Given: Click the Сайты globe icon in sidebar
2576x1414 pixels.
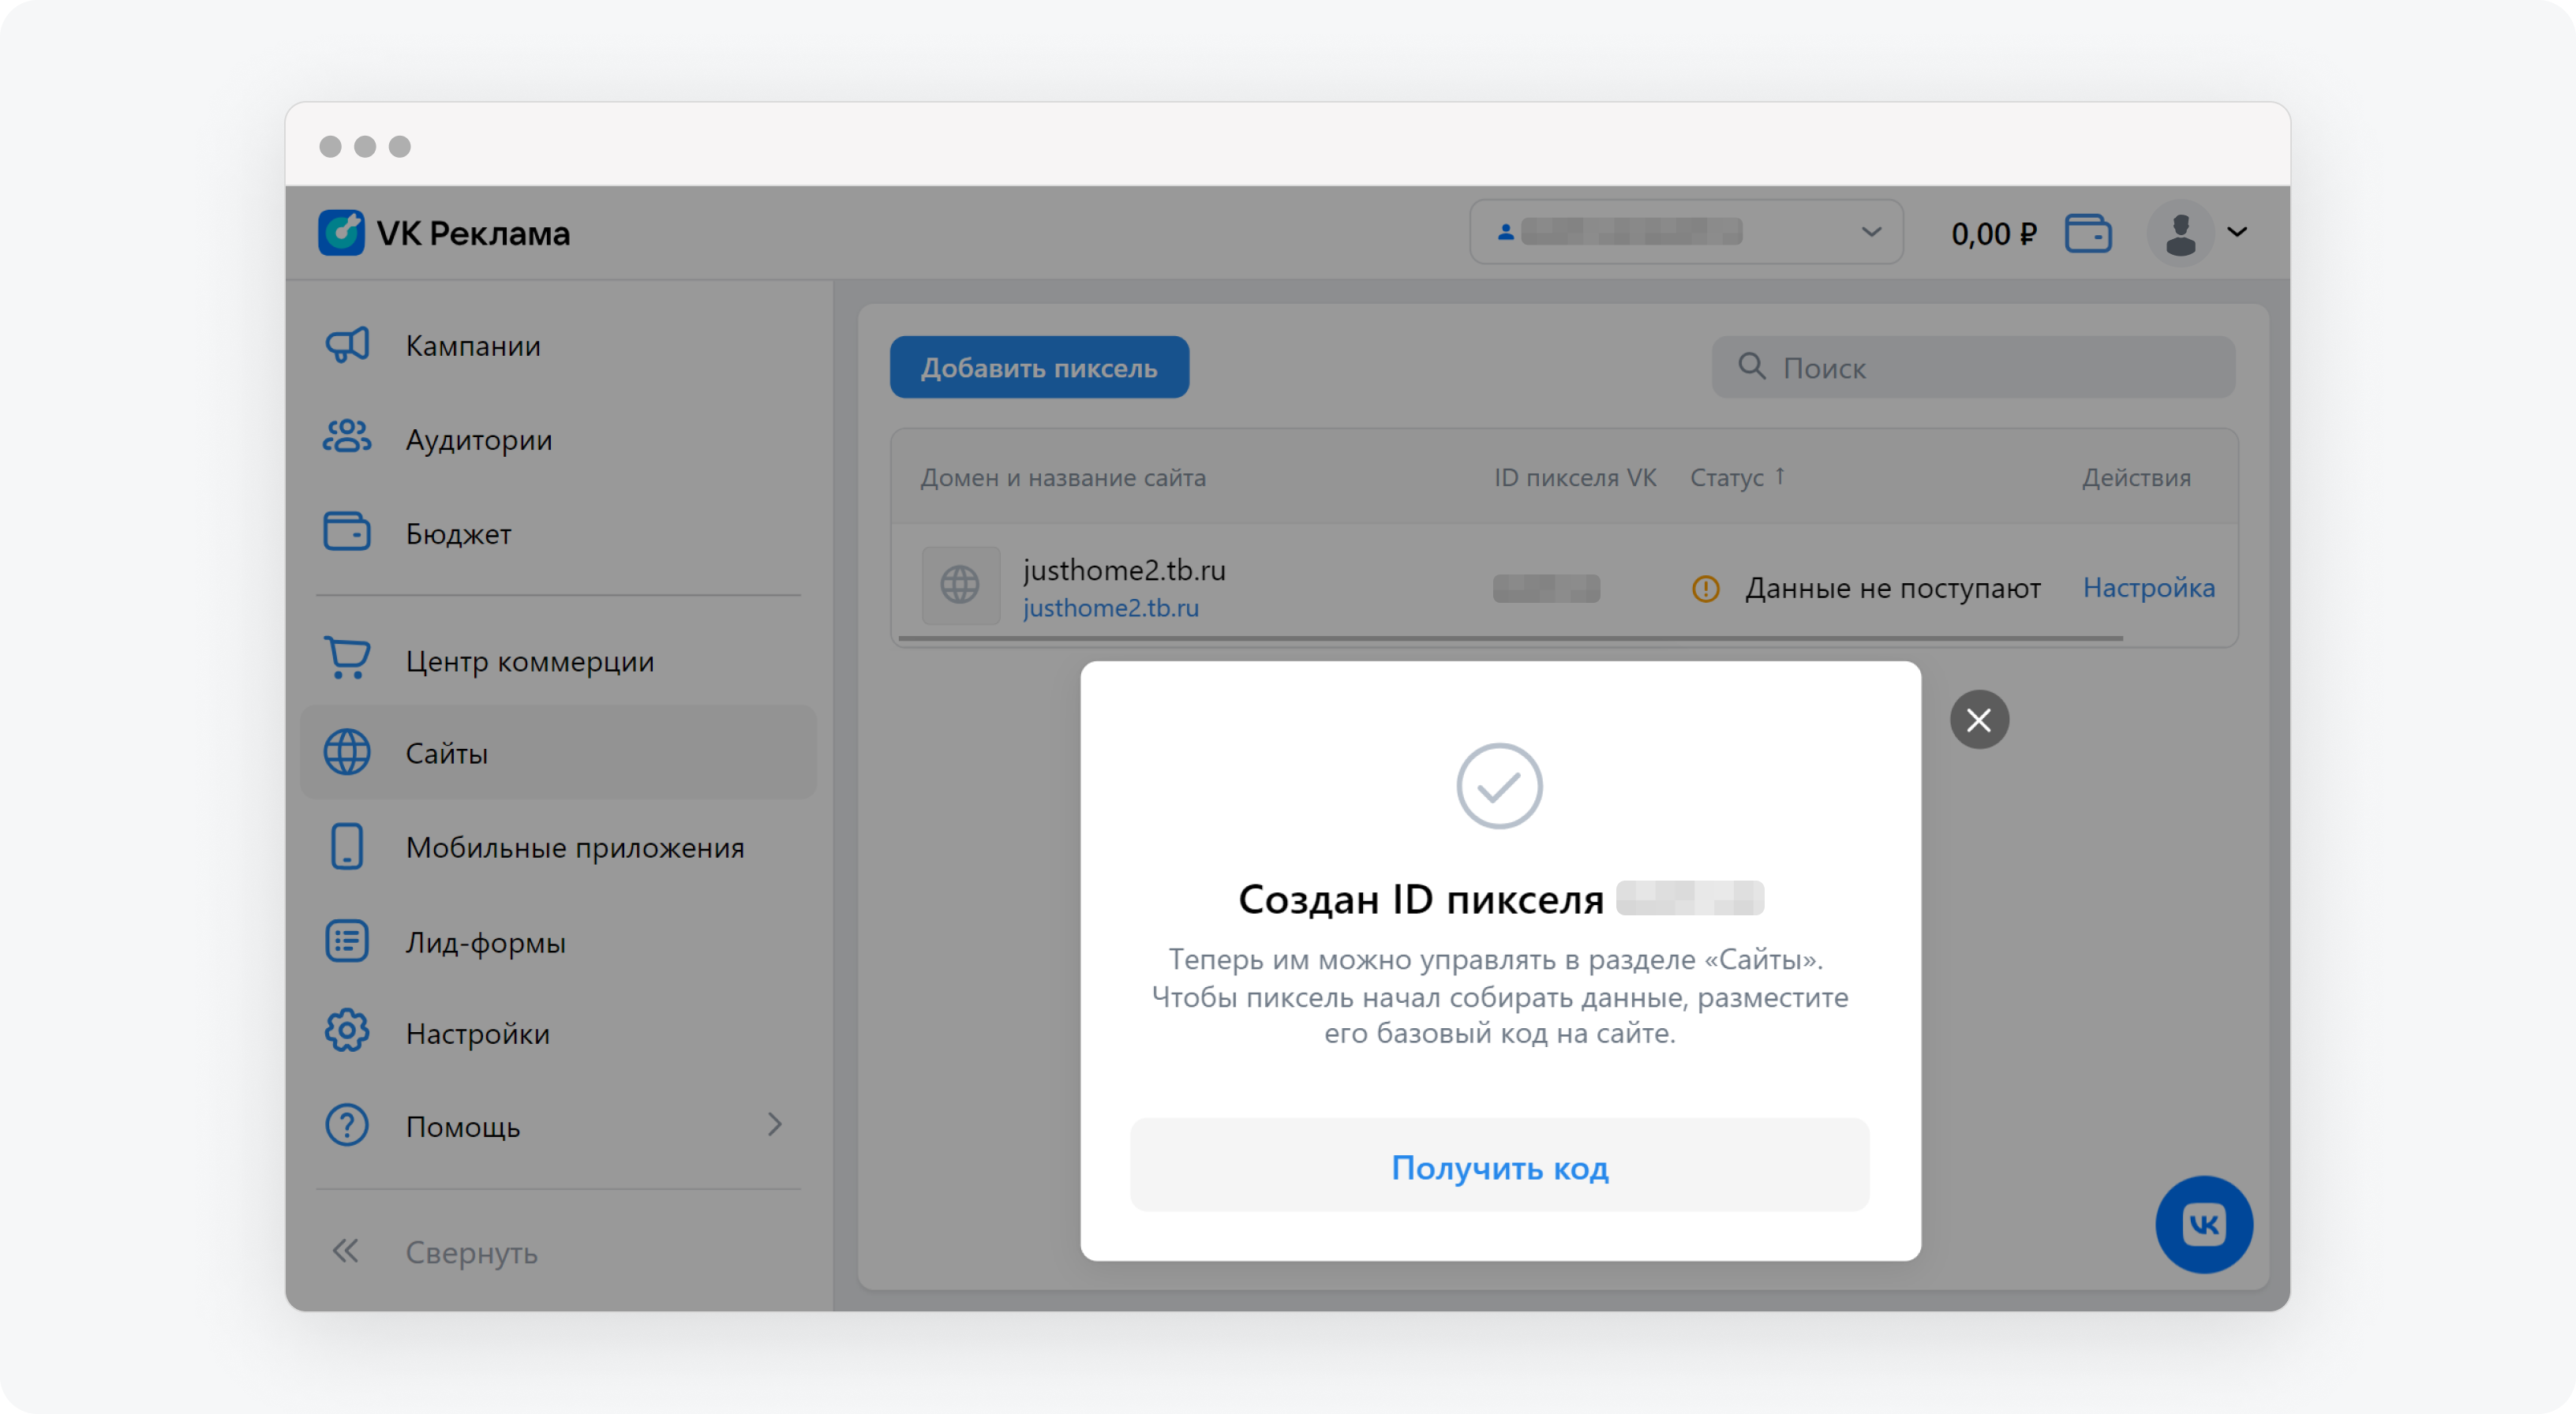Looking at the screenshot, I should pyautogui.click(x=347, y=752).
